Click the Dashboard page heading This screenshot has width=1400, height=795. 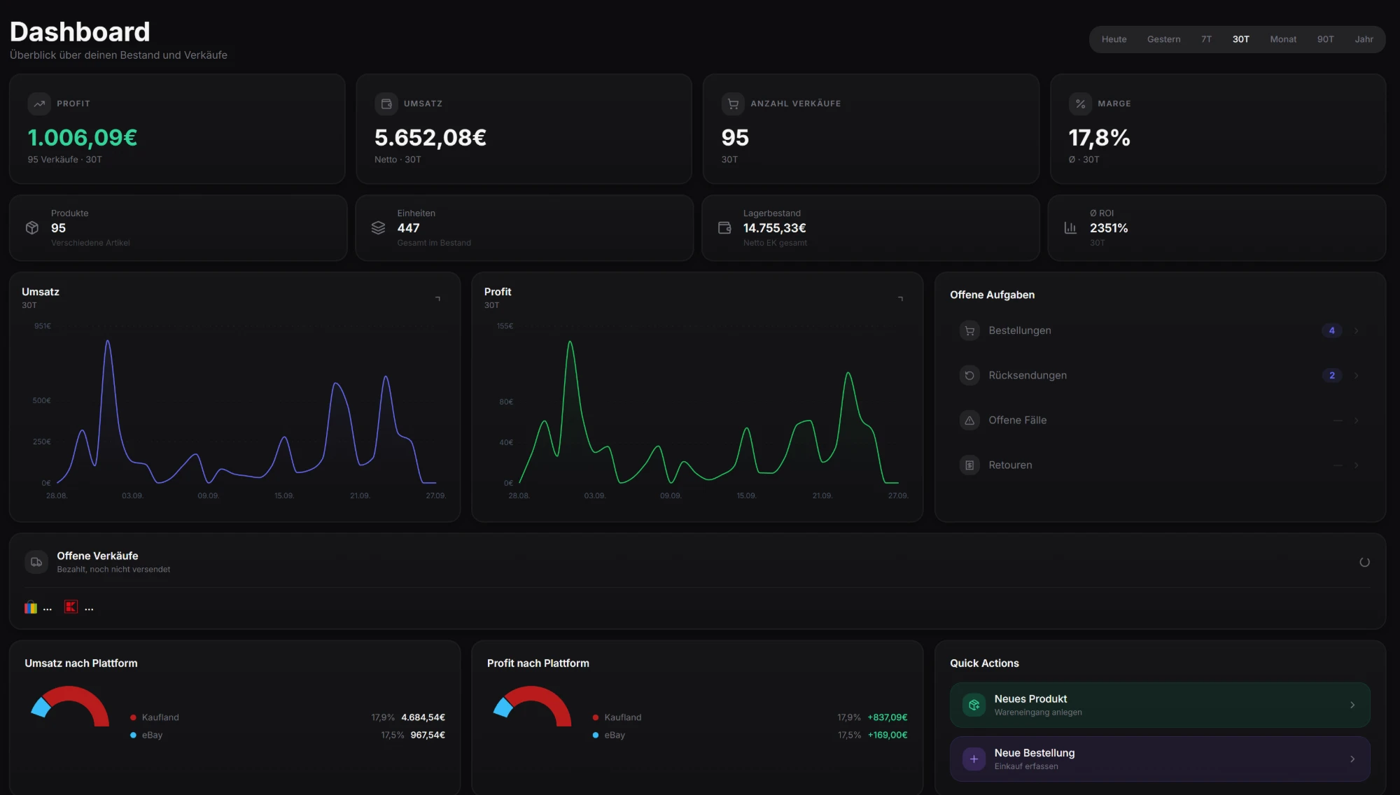[80, 32]
